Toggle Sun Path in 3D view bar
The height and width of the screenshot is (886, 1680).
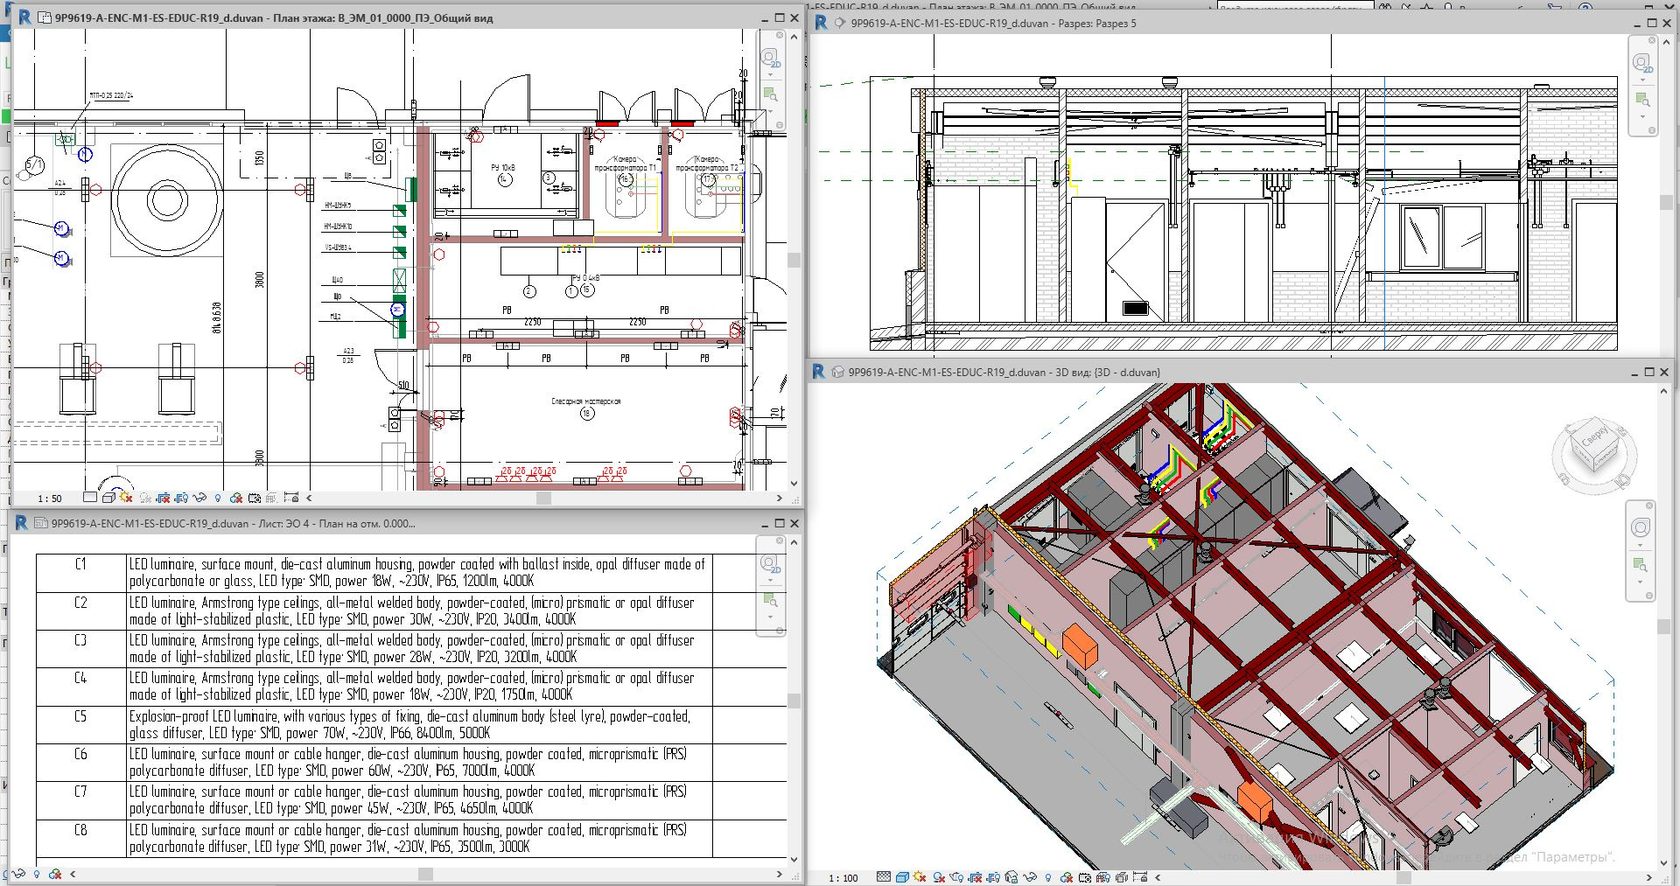(920, 877)
